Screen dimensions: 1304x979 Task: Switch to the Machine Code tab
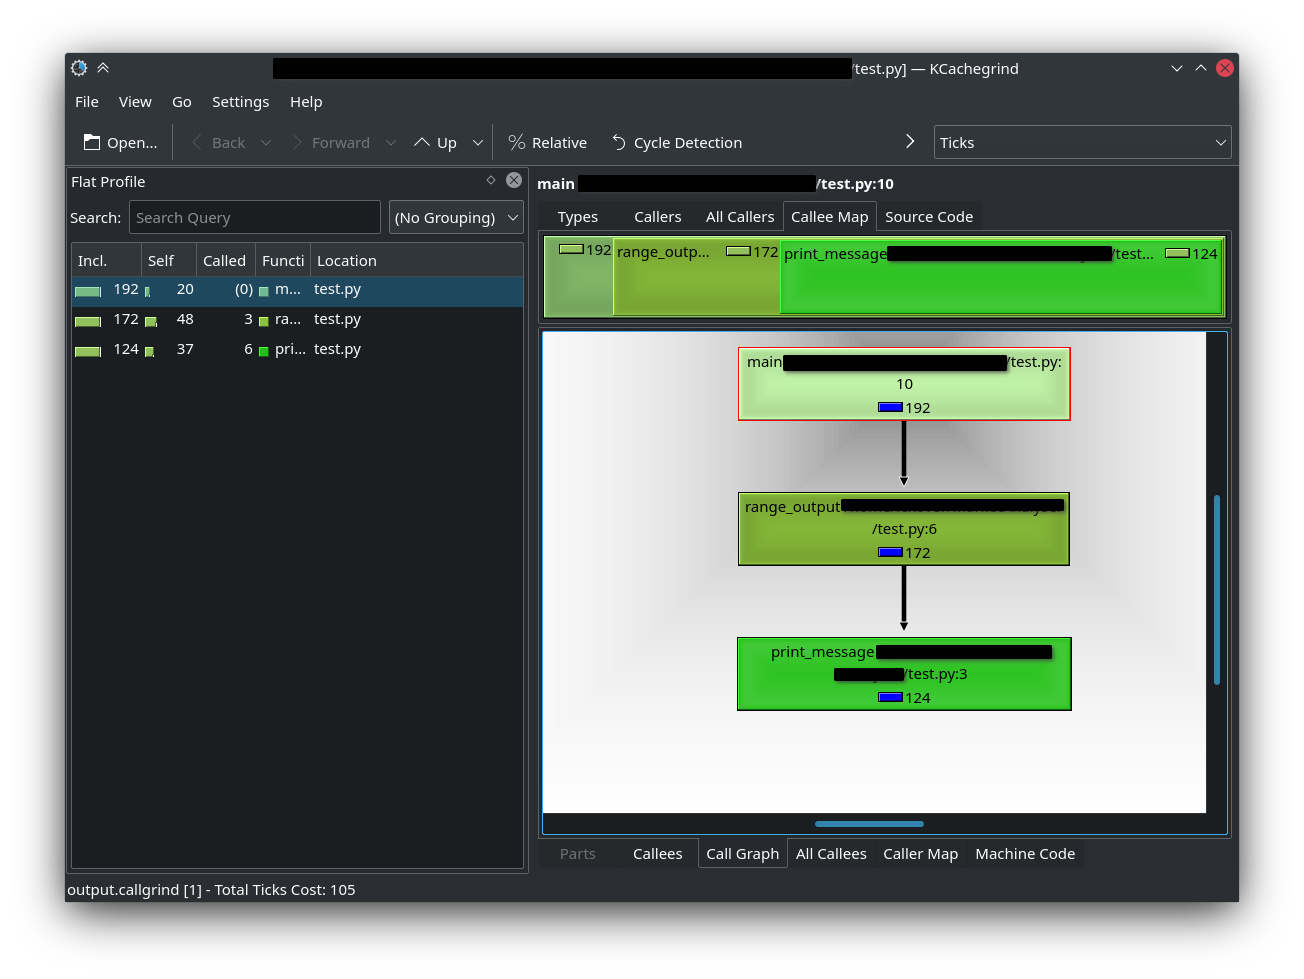pos(1025,854)
